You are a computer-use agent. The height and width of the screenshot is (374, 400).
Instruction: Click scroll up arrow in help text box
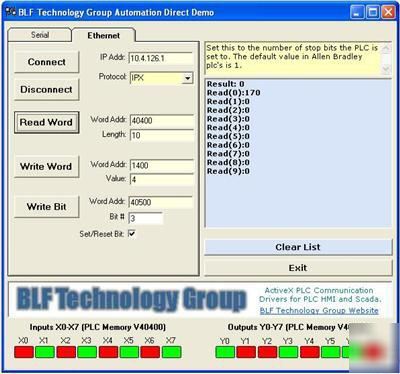tap(386, 49)
